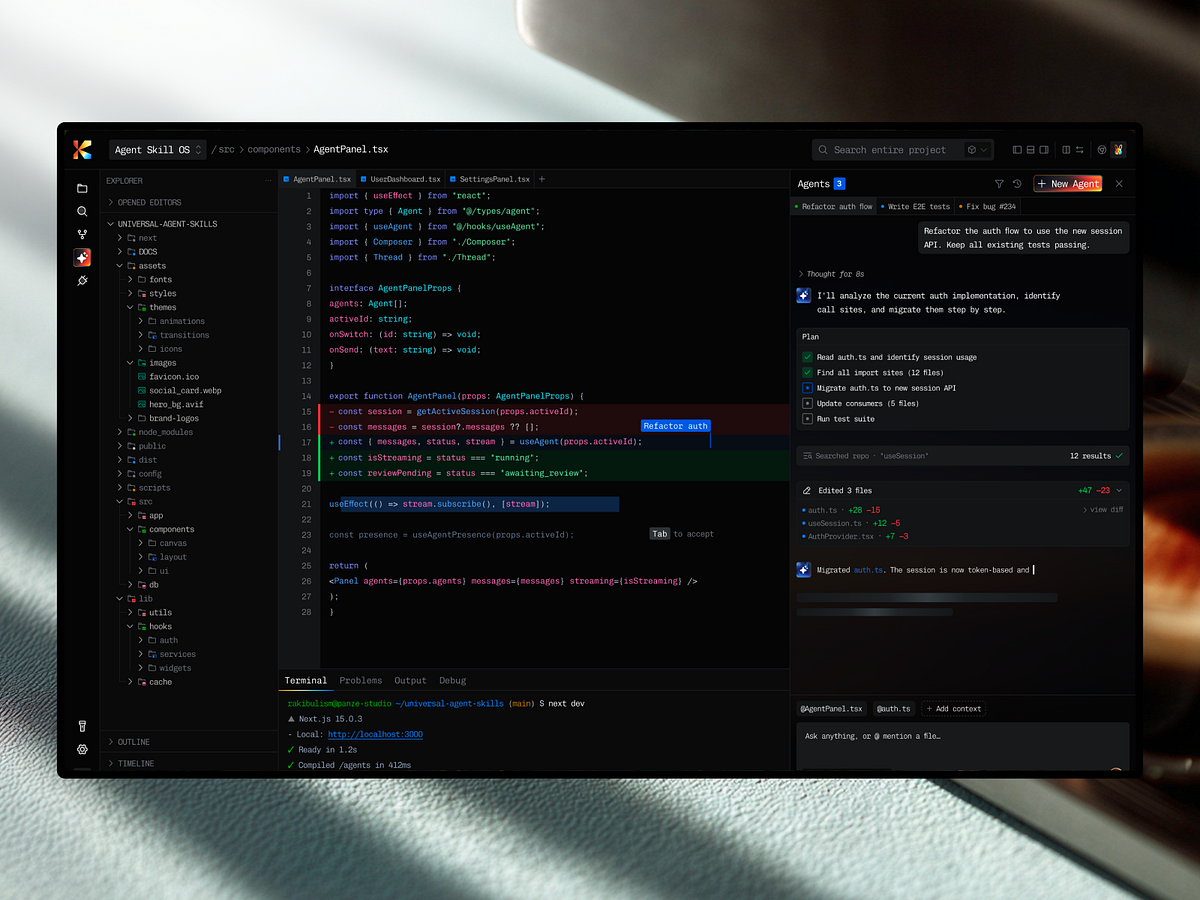Collapse the Edited 3 files section chevron

tap(1119, 491)
